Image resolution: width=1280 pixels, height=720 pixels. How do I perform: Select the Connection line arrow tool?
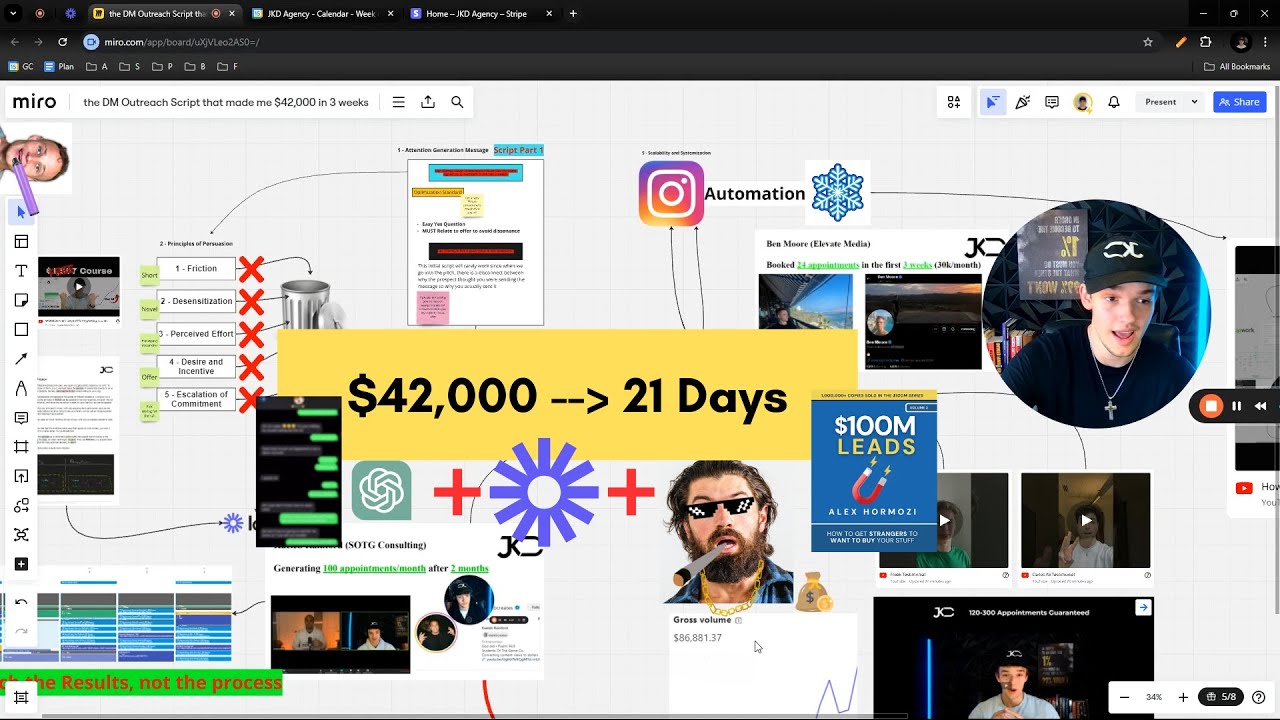pos(21,359)
